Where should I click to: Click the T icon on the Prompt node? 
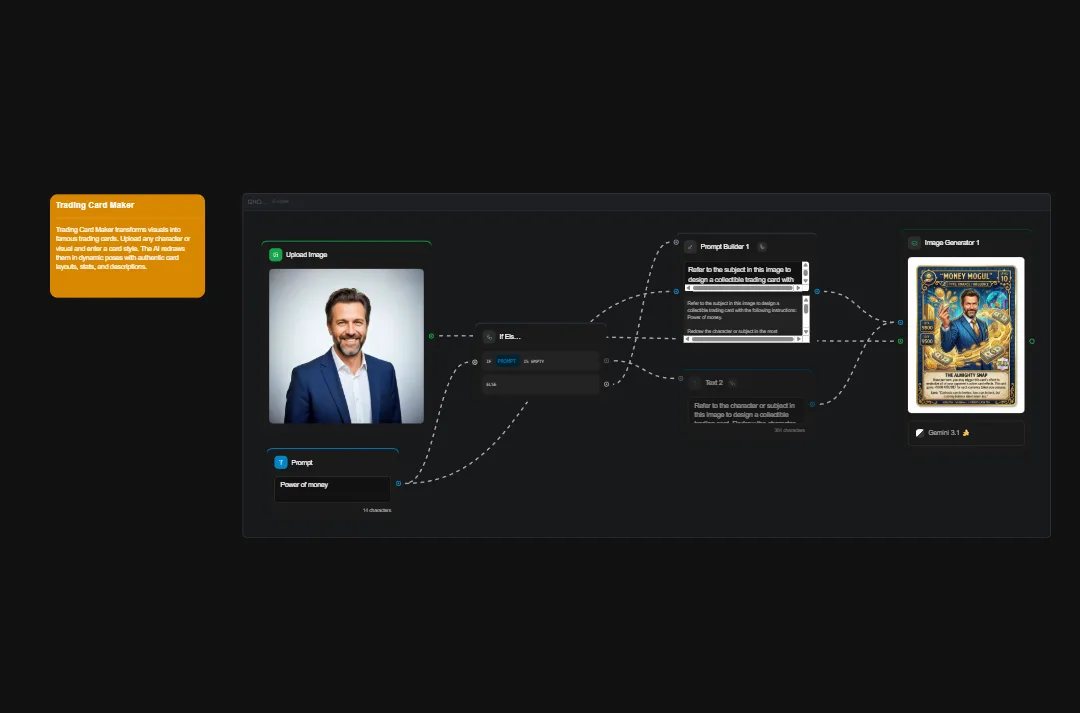coord(281,462)
